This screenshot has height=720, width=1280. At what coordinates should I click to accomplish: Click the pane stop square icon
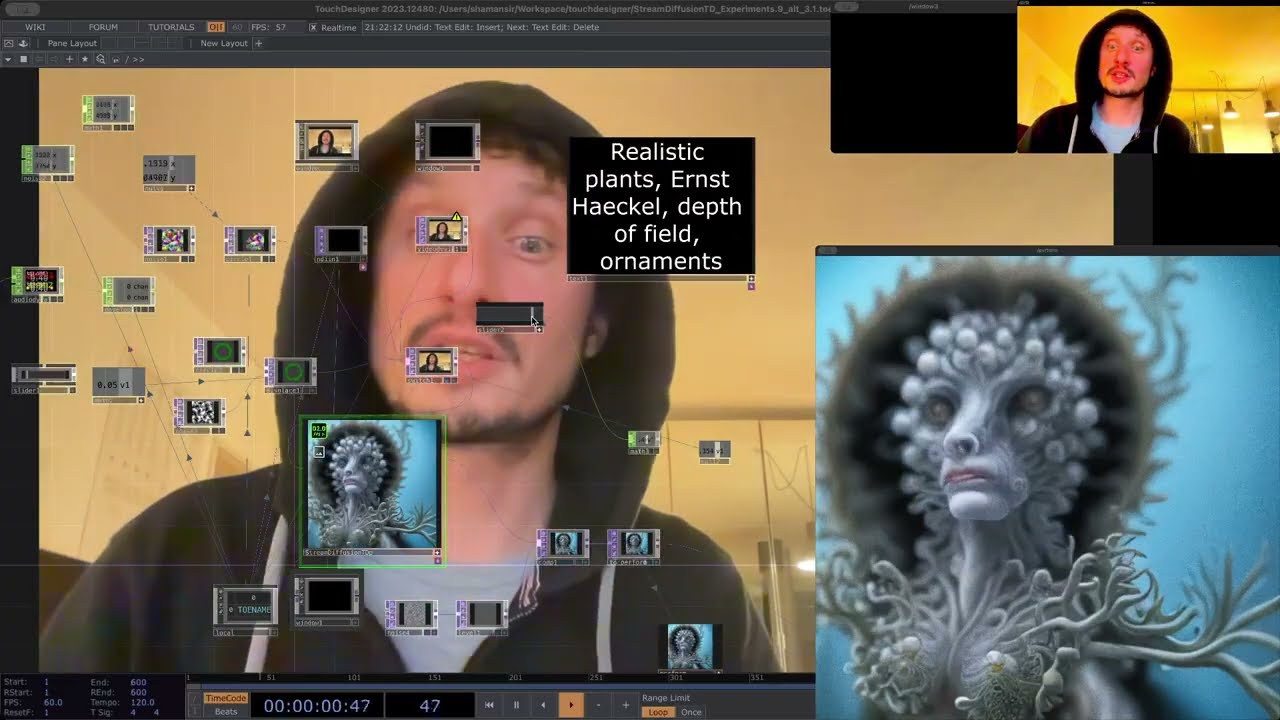(x=24, y=60)
